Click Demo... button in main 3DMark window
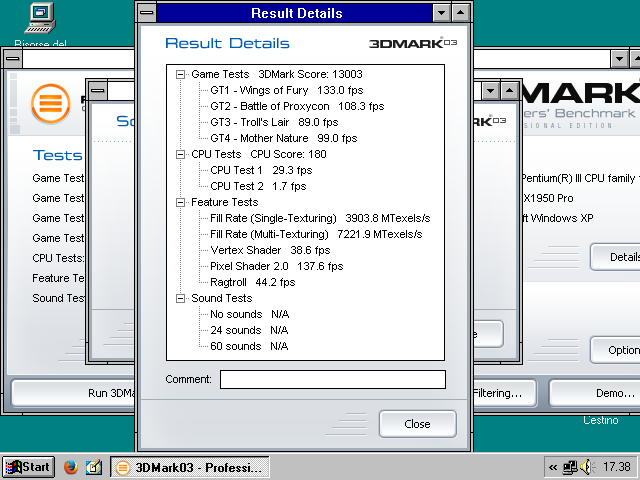 595,393
